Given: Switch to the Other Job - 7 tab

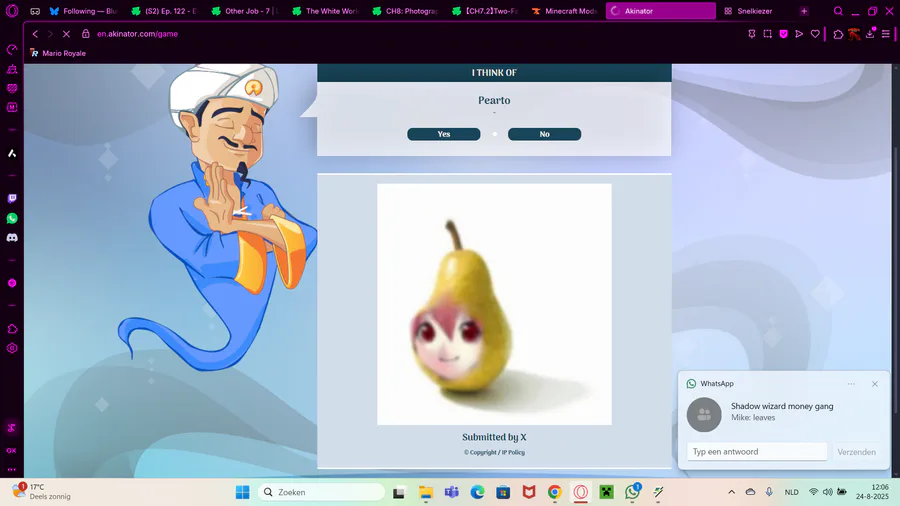Looking at the screenshot, I should [245, 11].
